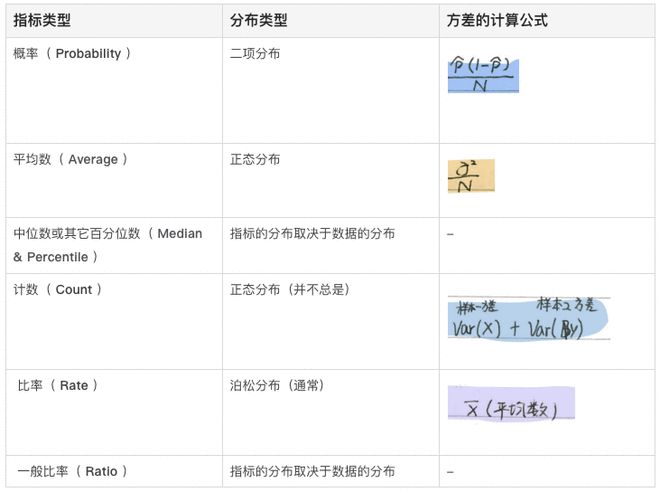Select the 概率 (Probability) cell

click(x=72, y=54)
